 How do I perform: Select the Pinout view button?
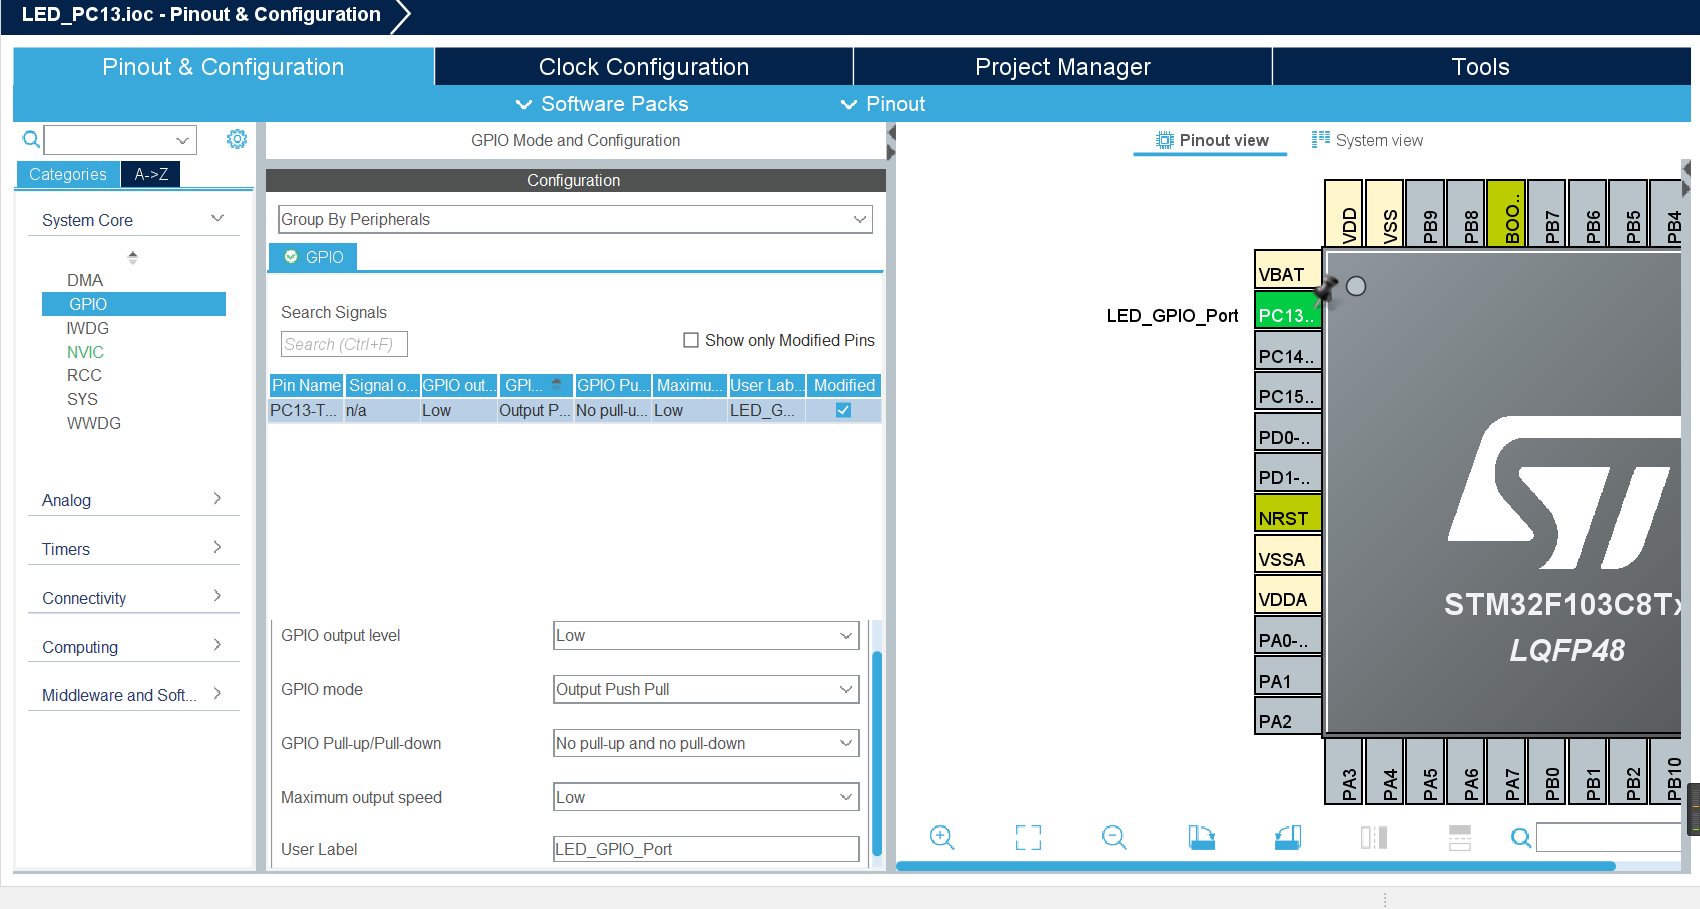click(x=1211, y=140)
